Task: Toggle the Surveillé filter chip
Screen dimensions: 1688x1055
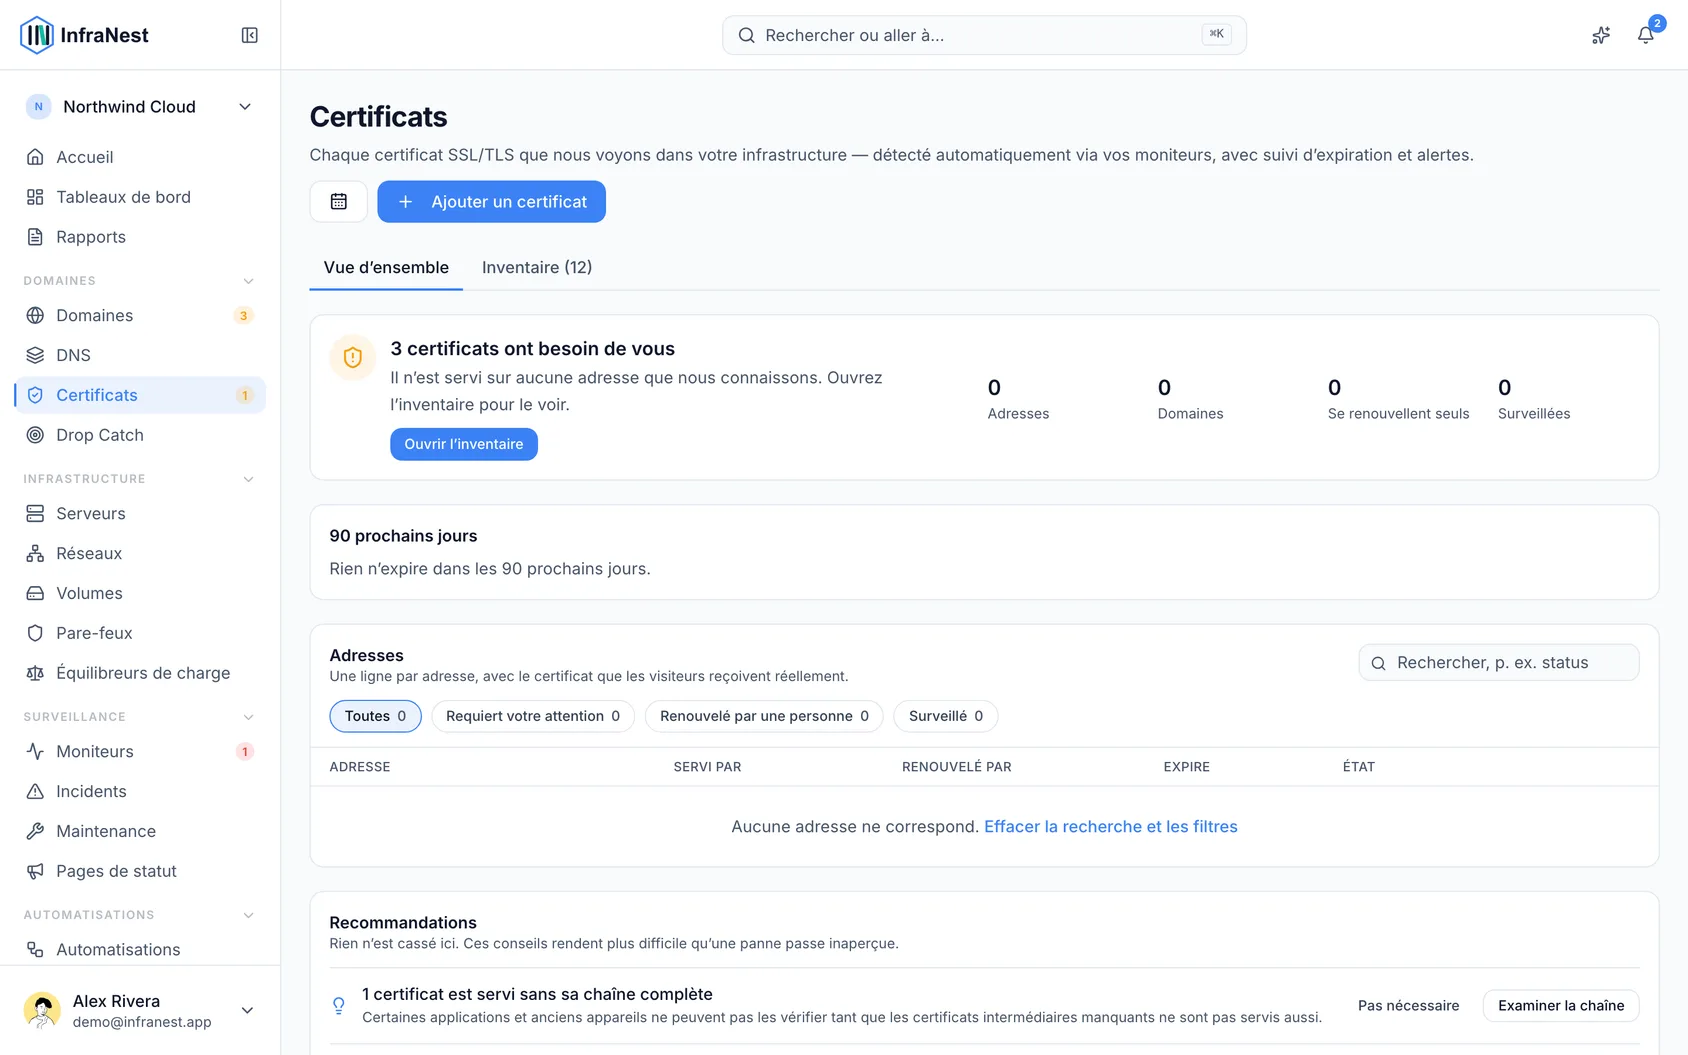Action: 946,716
